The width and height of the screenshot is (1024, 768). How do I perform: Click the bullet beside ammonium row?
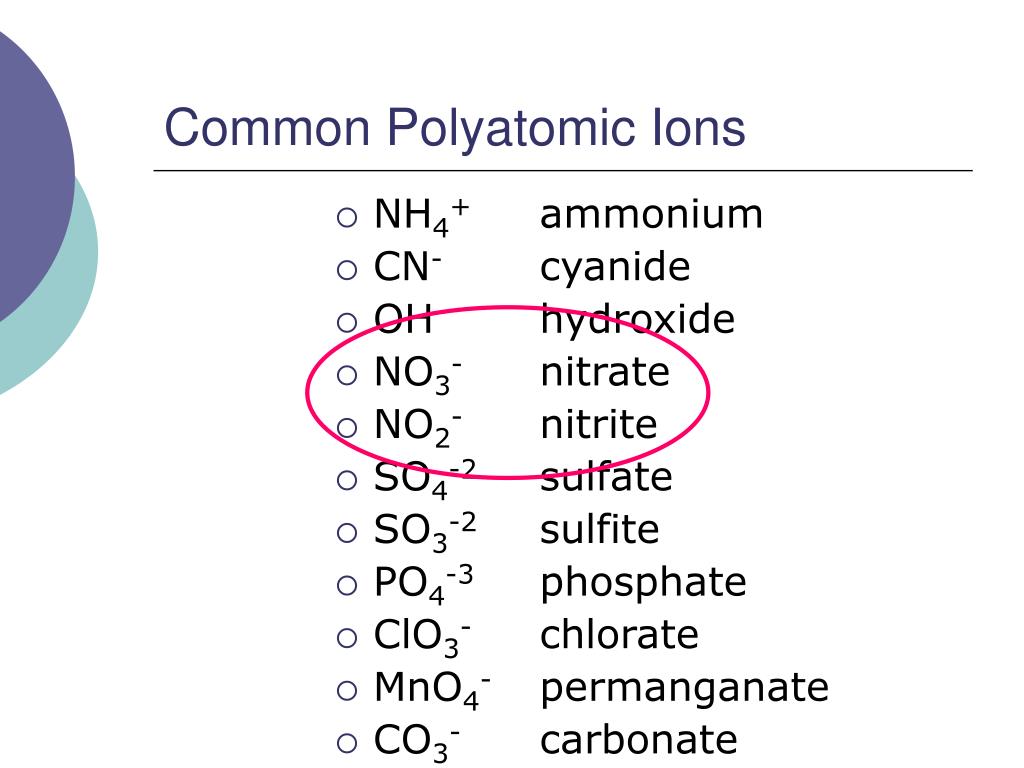(347, 217)
